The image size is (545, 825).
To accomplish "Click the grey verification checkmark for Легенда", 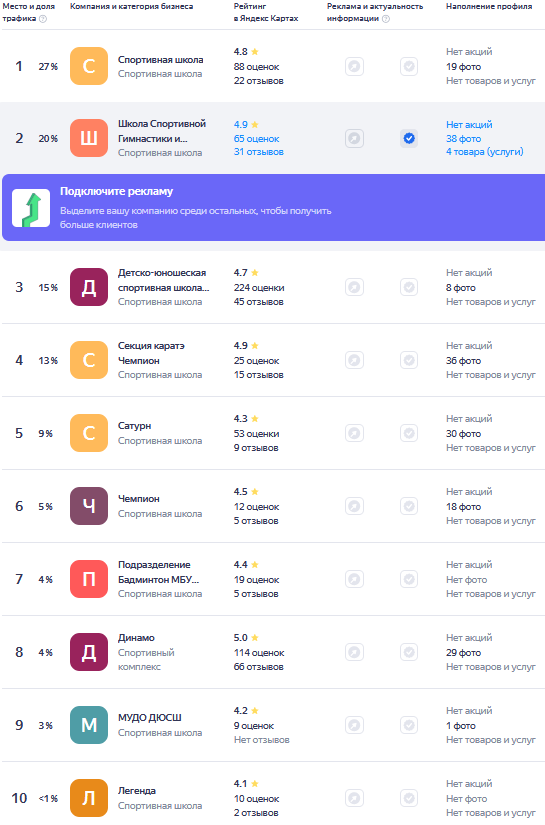I will coord(409,798).
